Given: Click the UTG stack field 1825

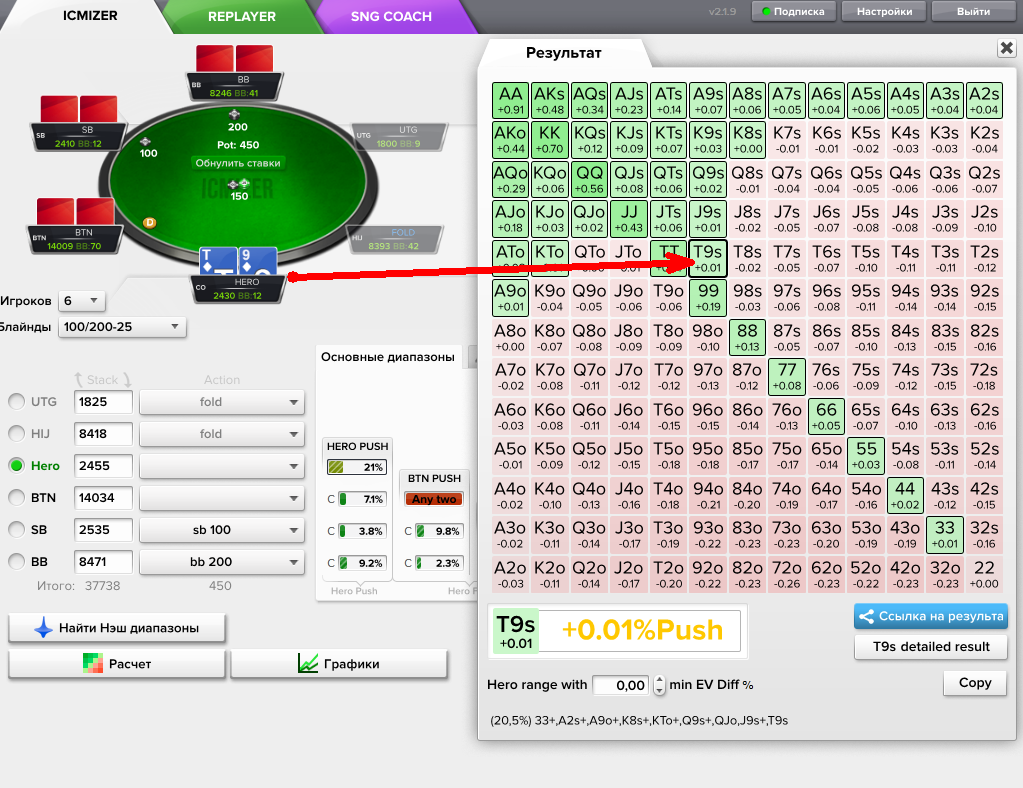Looking at the screenshot, I should pyautogui.click(x=103, y=402).
